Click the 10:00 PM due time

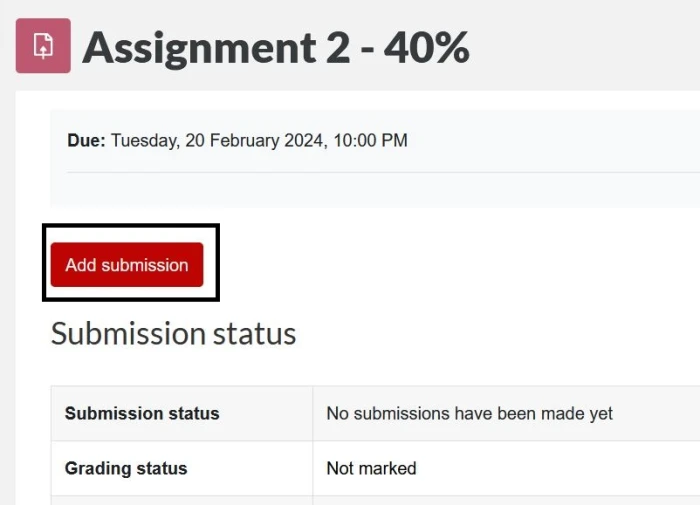(370, 140)
